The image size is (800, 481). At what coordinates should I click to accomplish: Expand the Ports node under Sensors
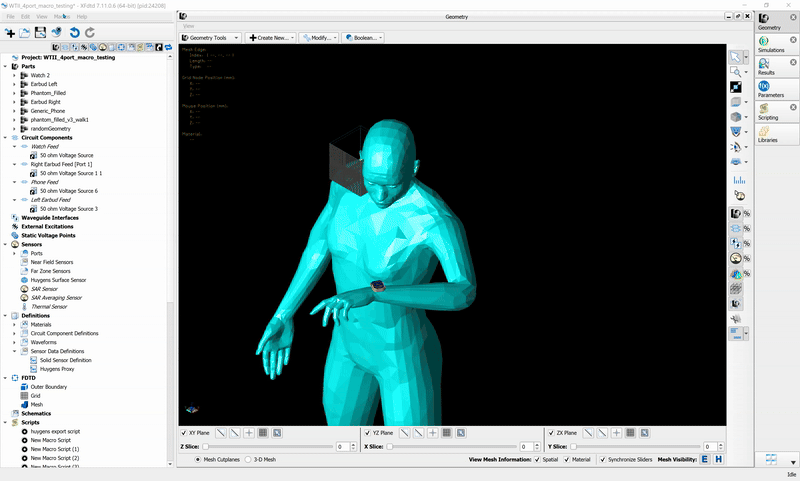click(x=14, y=253)
